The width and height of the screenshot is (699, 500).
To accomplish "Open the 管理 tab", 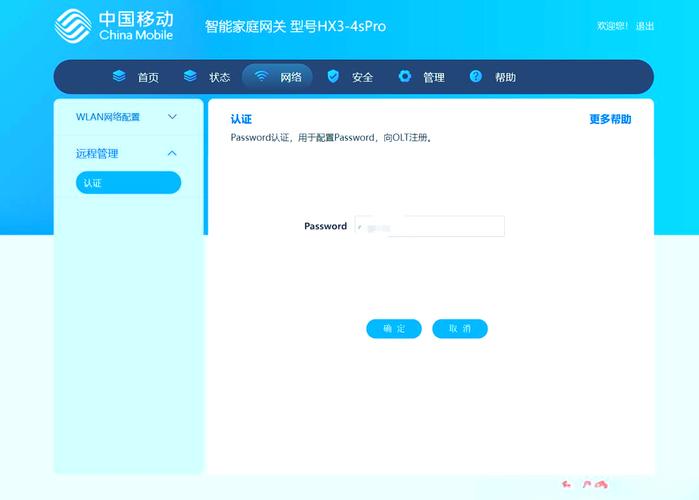I will tap(421, 77).
